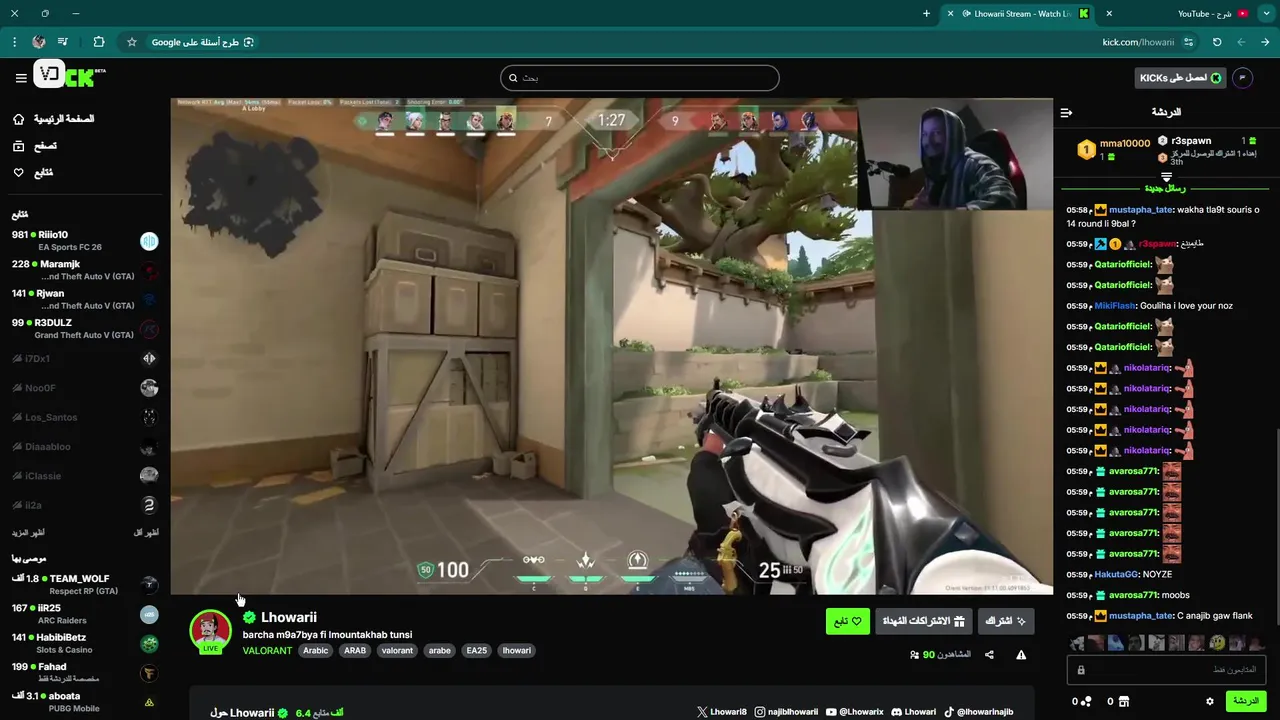Open the user avatar menu in Kick header
Screen dimensions: 1280x720
coord(1242,78)
